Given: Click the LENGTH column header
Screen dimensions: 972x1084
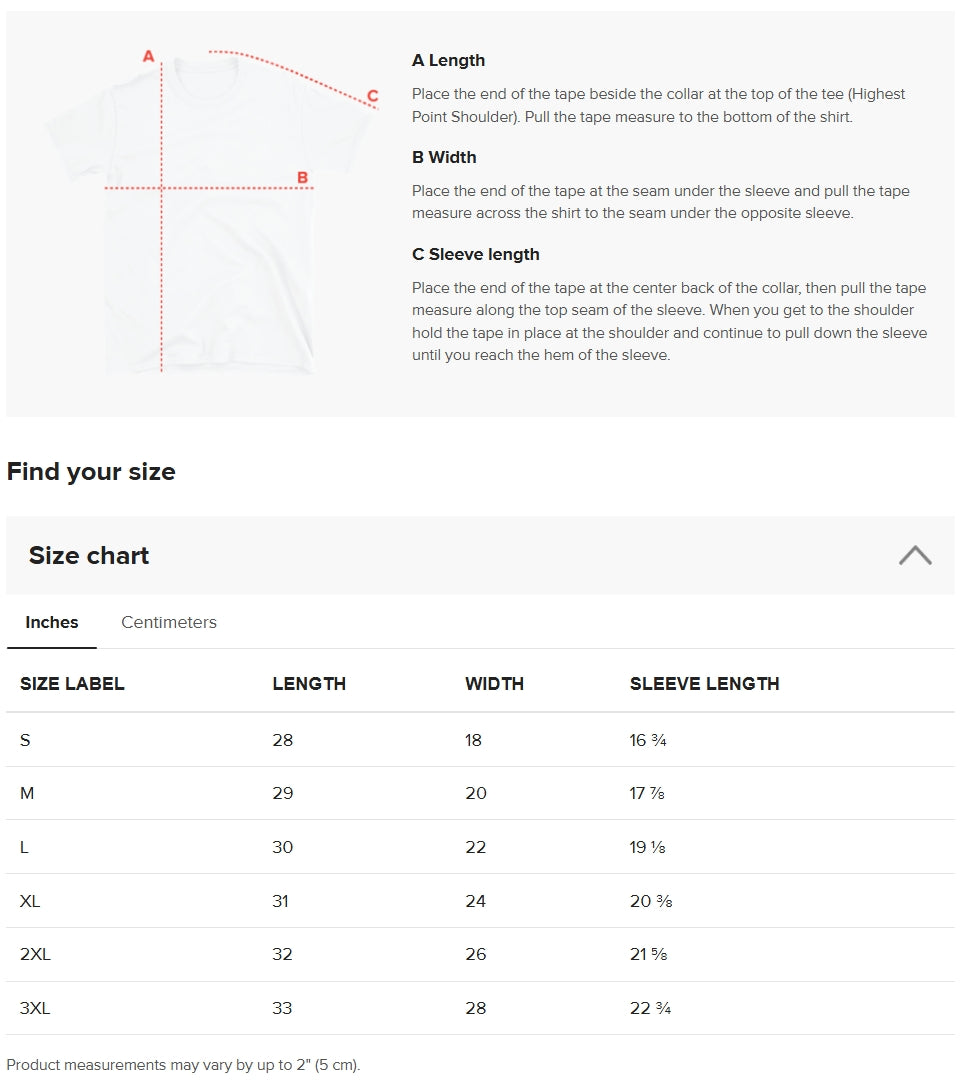Looking at the screenshot, I should [309, 684].
